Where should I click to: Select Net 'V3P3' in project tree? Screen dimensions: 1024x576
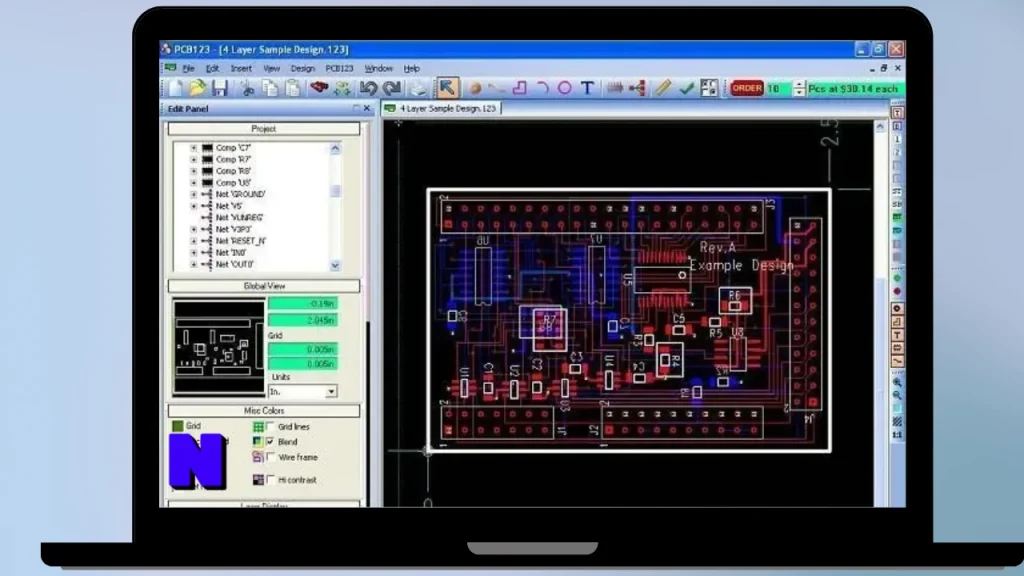[x=233, y=229]
